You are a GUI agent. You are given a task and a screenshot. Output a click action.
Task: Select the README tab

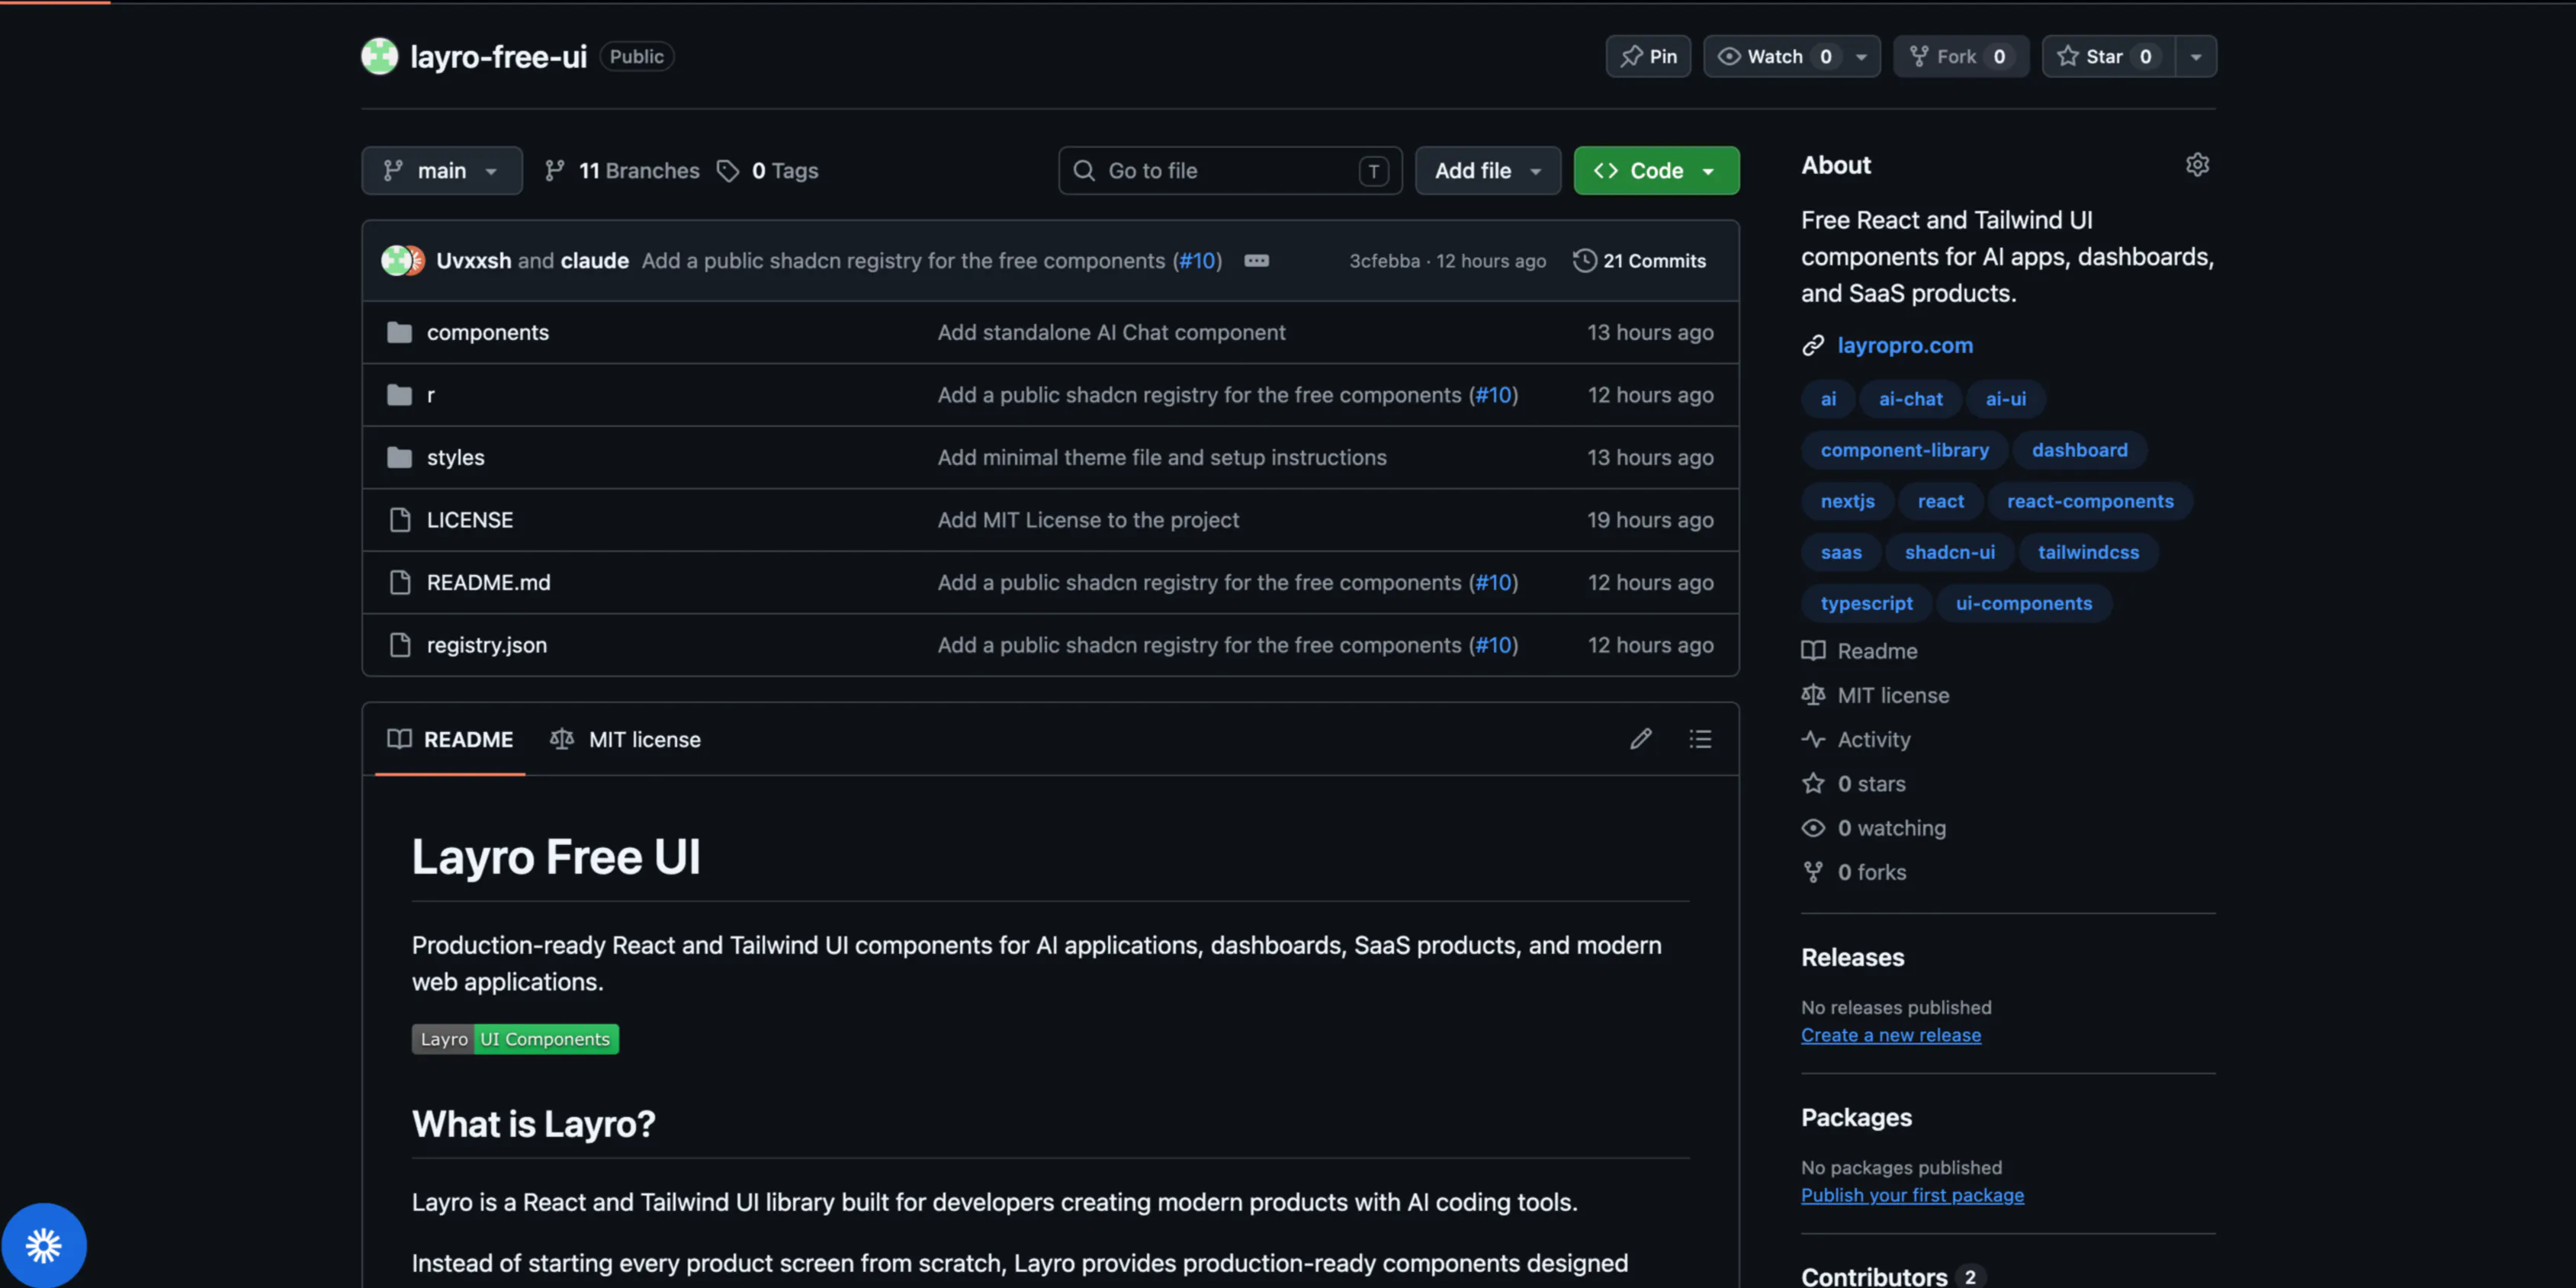[x=450, y=739]
